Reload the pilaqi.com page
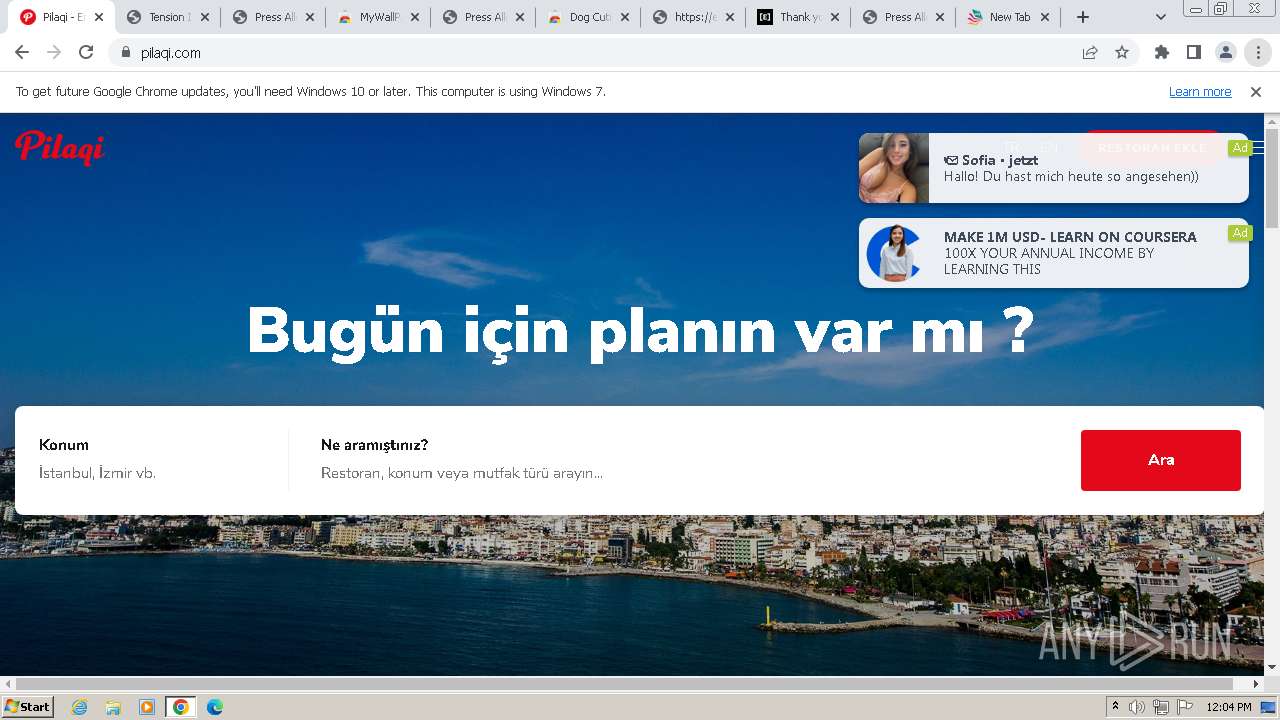 86,53
